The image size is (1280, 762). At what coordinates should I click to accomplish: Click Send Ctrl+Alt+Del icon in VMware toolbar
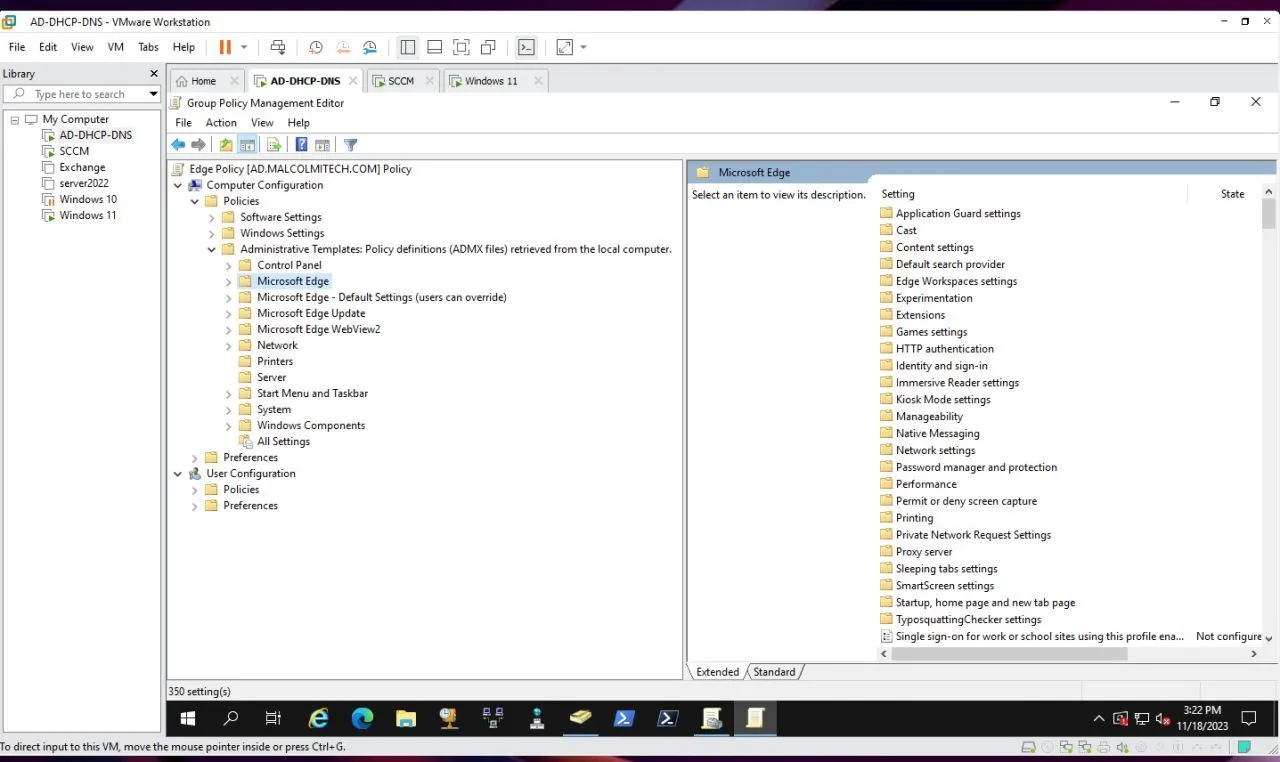tap(278, 47)
